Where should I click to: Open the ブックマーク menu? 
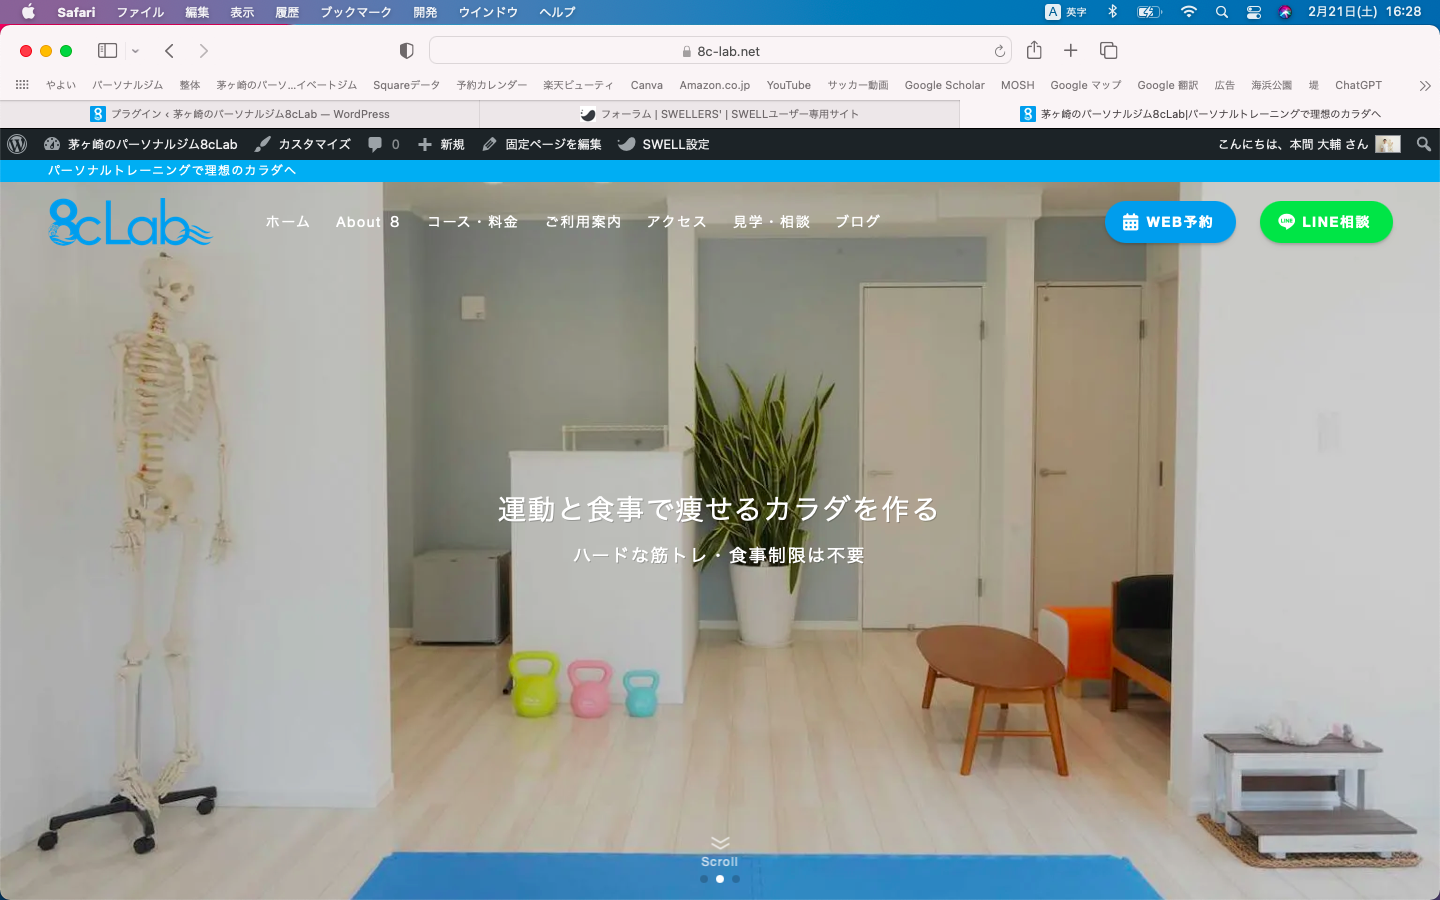tap(355, 12)
